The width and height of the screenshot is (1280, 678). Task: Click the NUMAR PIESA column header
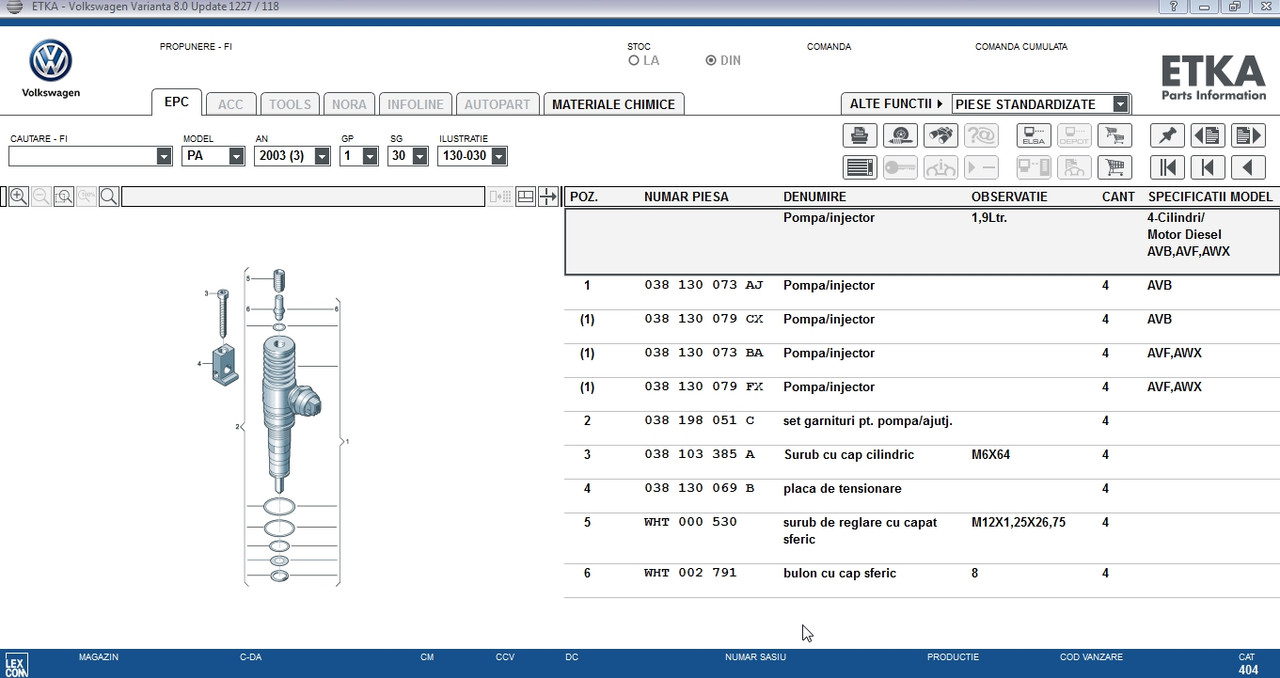tap(686, 197)
